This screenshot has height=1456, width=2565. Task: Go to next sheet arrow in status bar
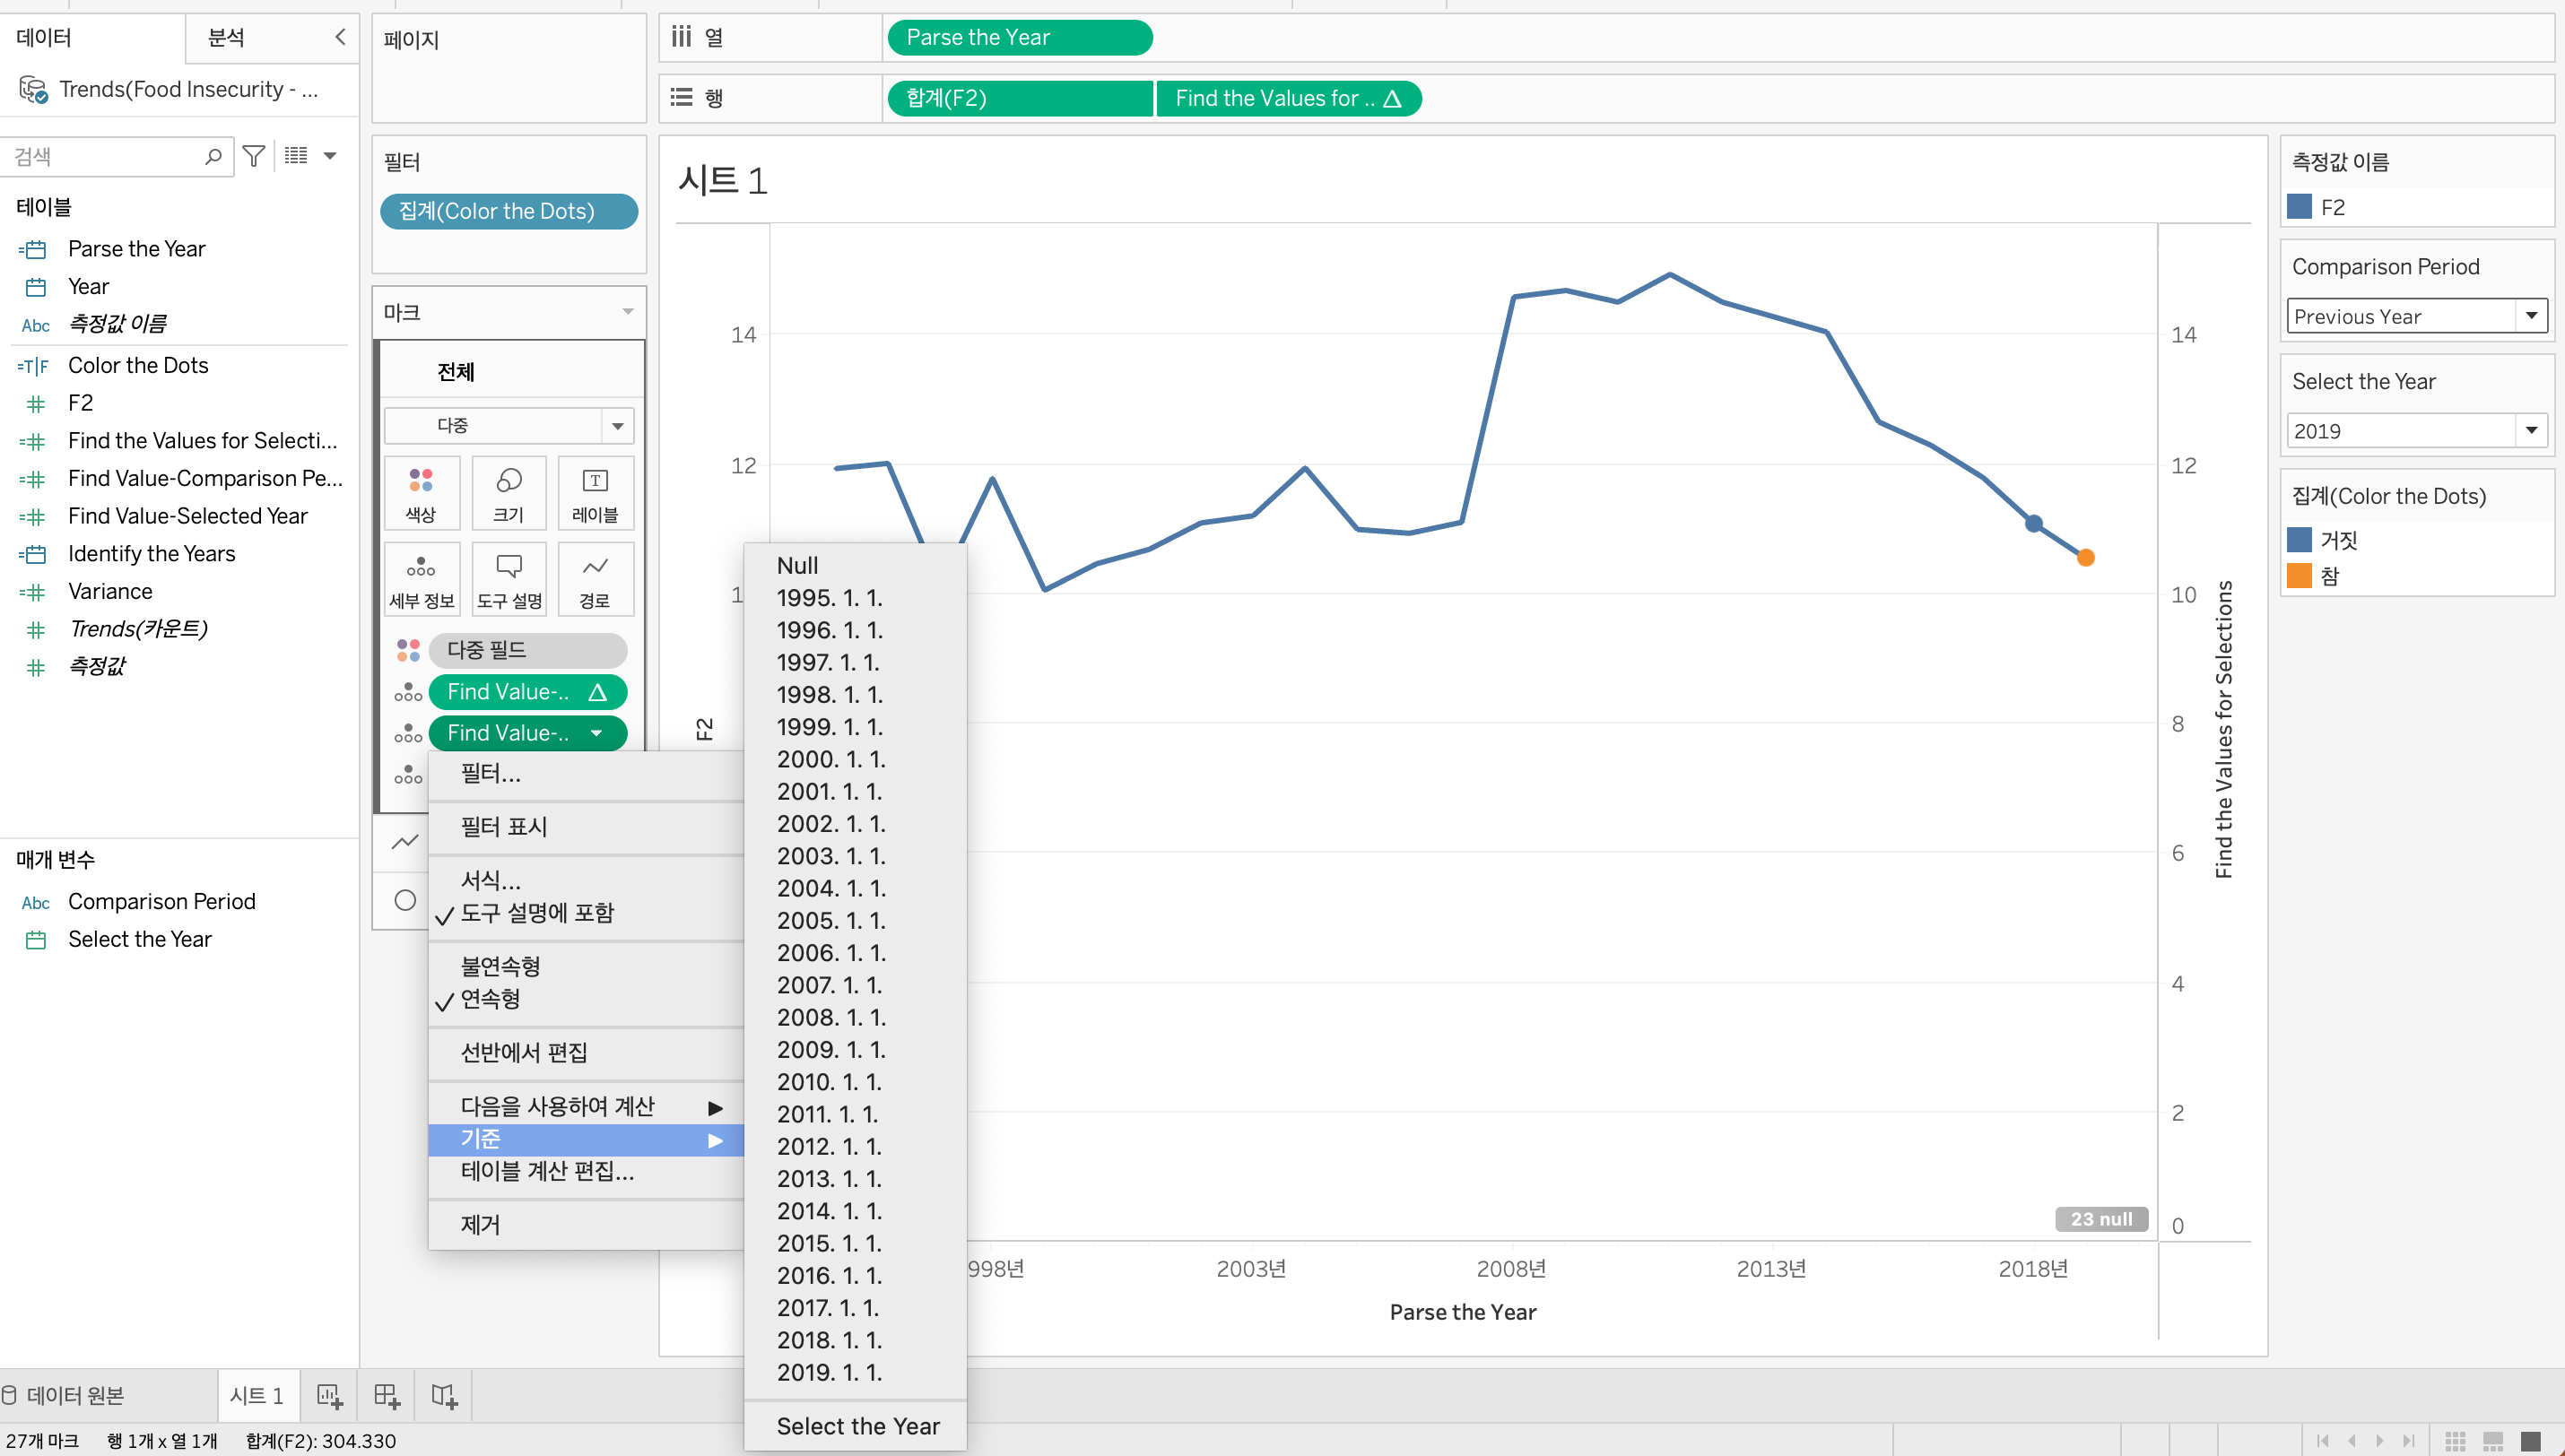(x=2380, y=1441)
